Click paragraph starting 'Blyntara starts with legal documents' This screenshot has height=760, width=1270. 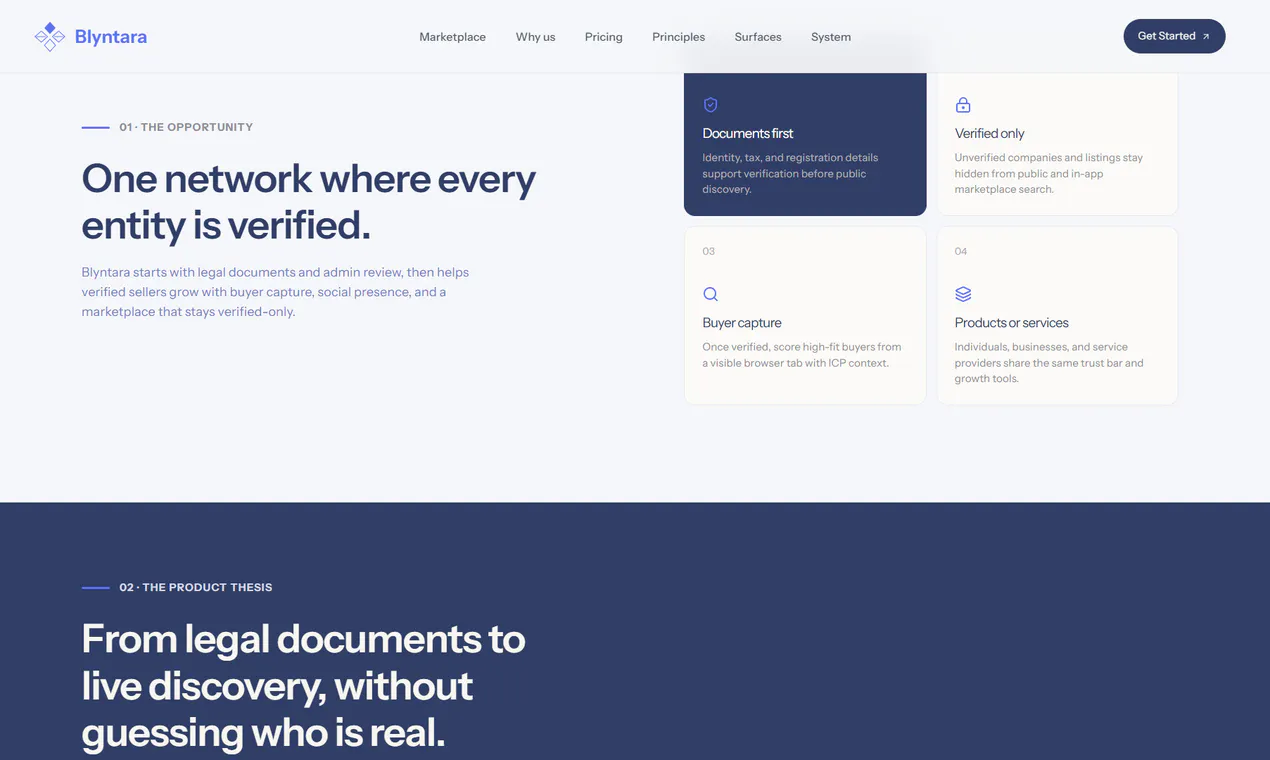275,292
